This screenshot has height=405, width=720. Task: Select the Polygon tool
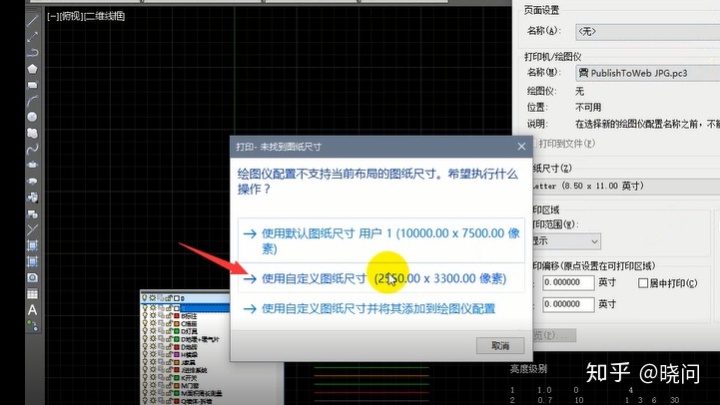pyautogui.click(x=32, y=69)
